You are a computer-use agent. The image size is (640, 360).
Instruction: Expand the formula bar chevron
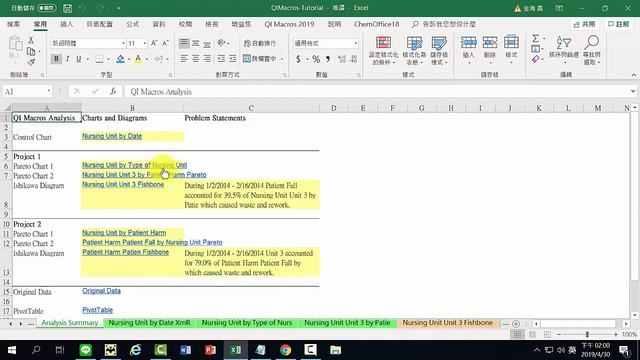pos(633,91)
